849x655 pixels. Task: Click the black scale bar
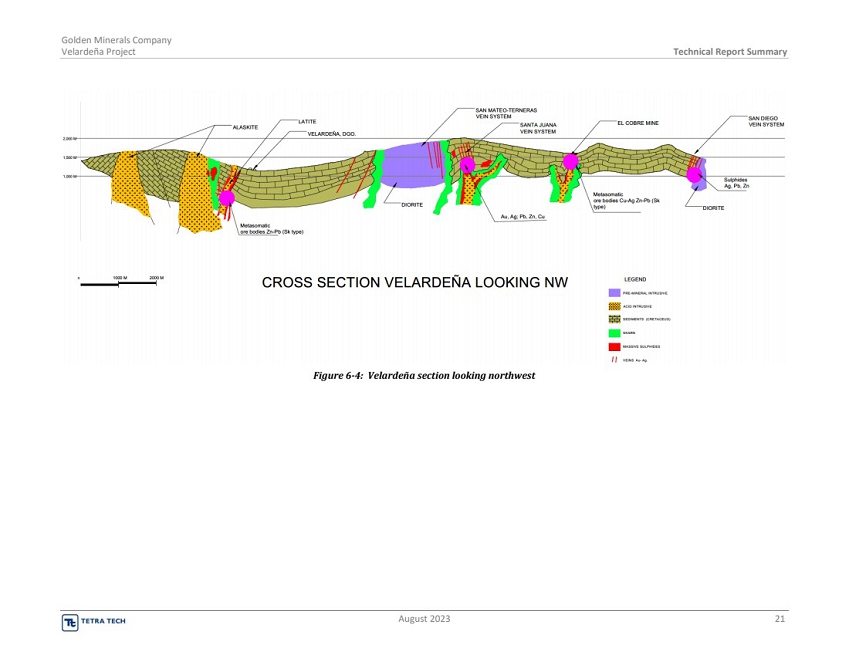[119, 284]
